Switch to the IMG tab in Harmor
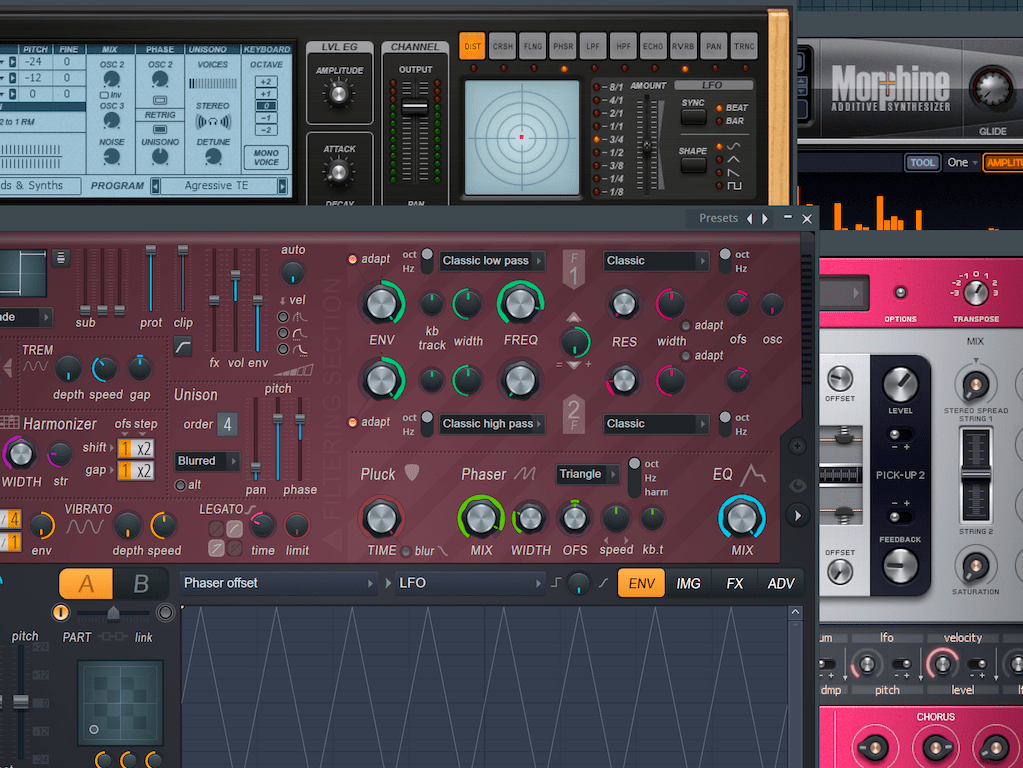The width and height of the screenshot is (1023, 768). pos(688,582)
